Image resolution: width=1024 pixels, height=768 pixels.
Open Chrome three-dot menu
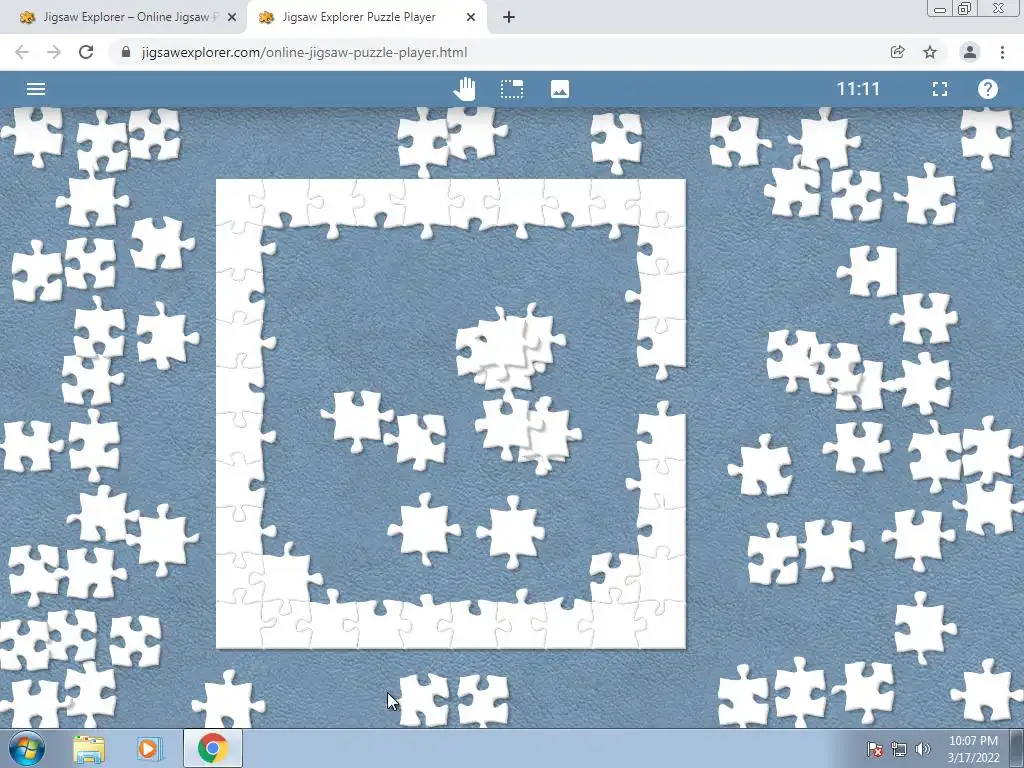pyautogui.click(x=1002, y=52)
